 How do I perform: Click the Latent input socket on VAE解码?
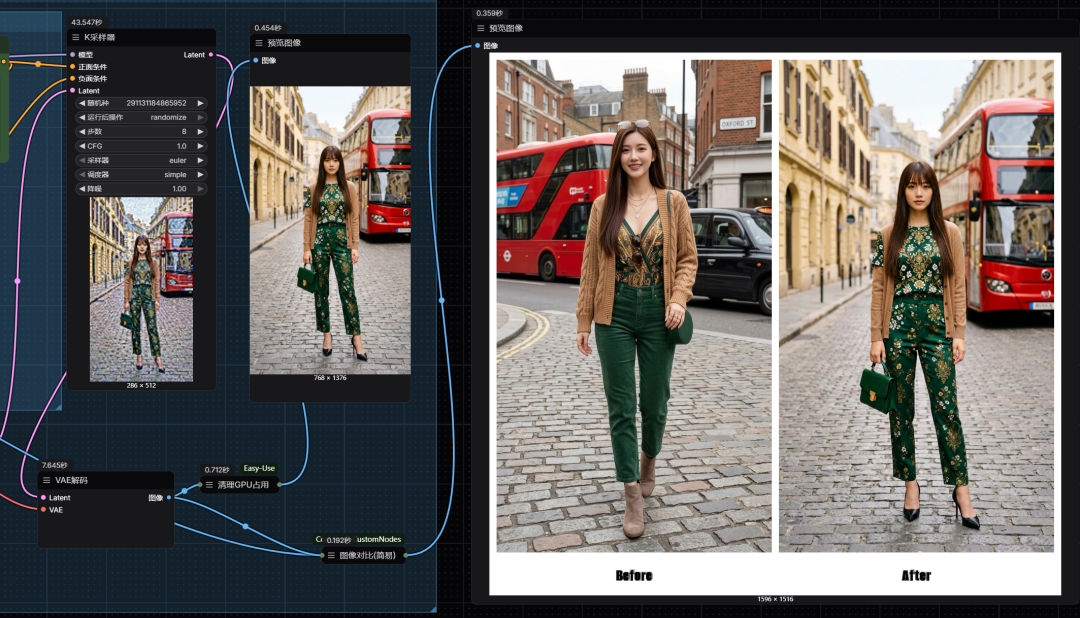[43, 497]
